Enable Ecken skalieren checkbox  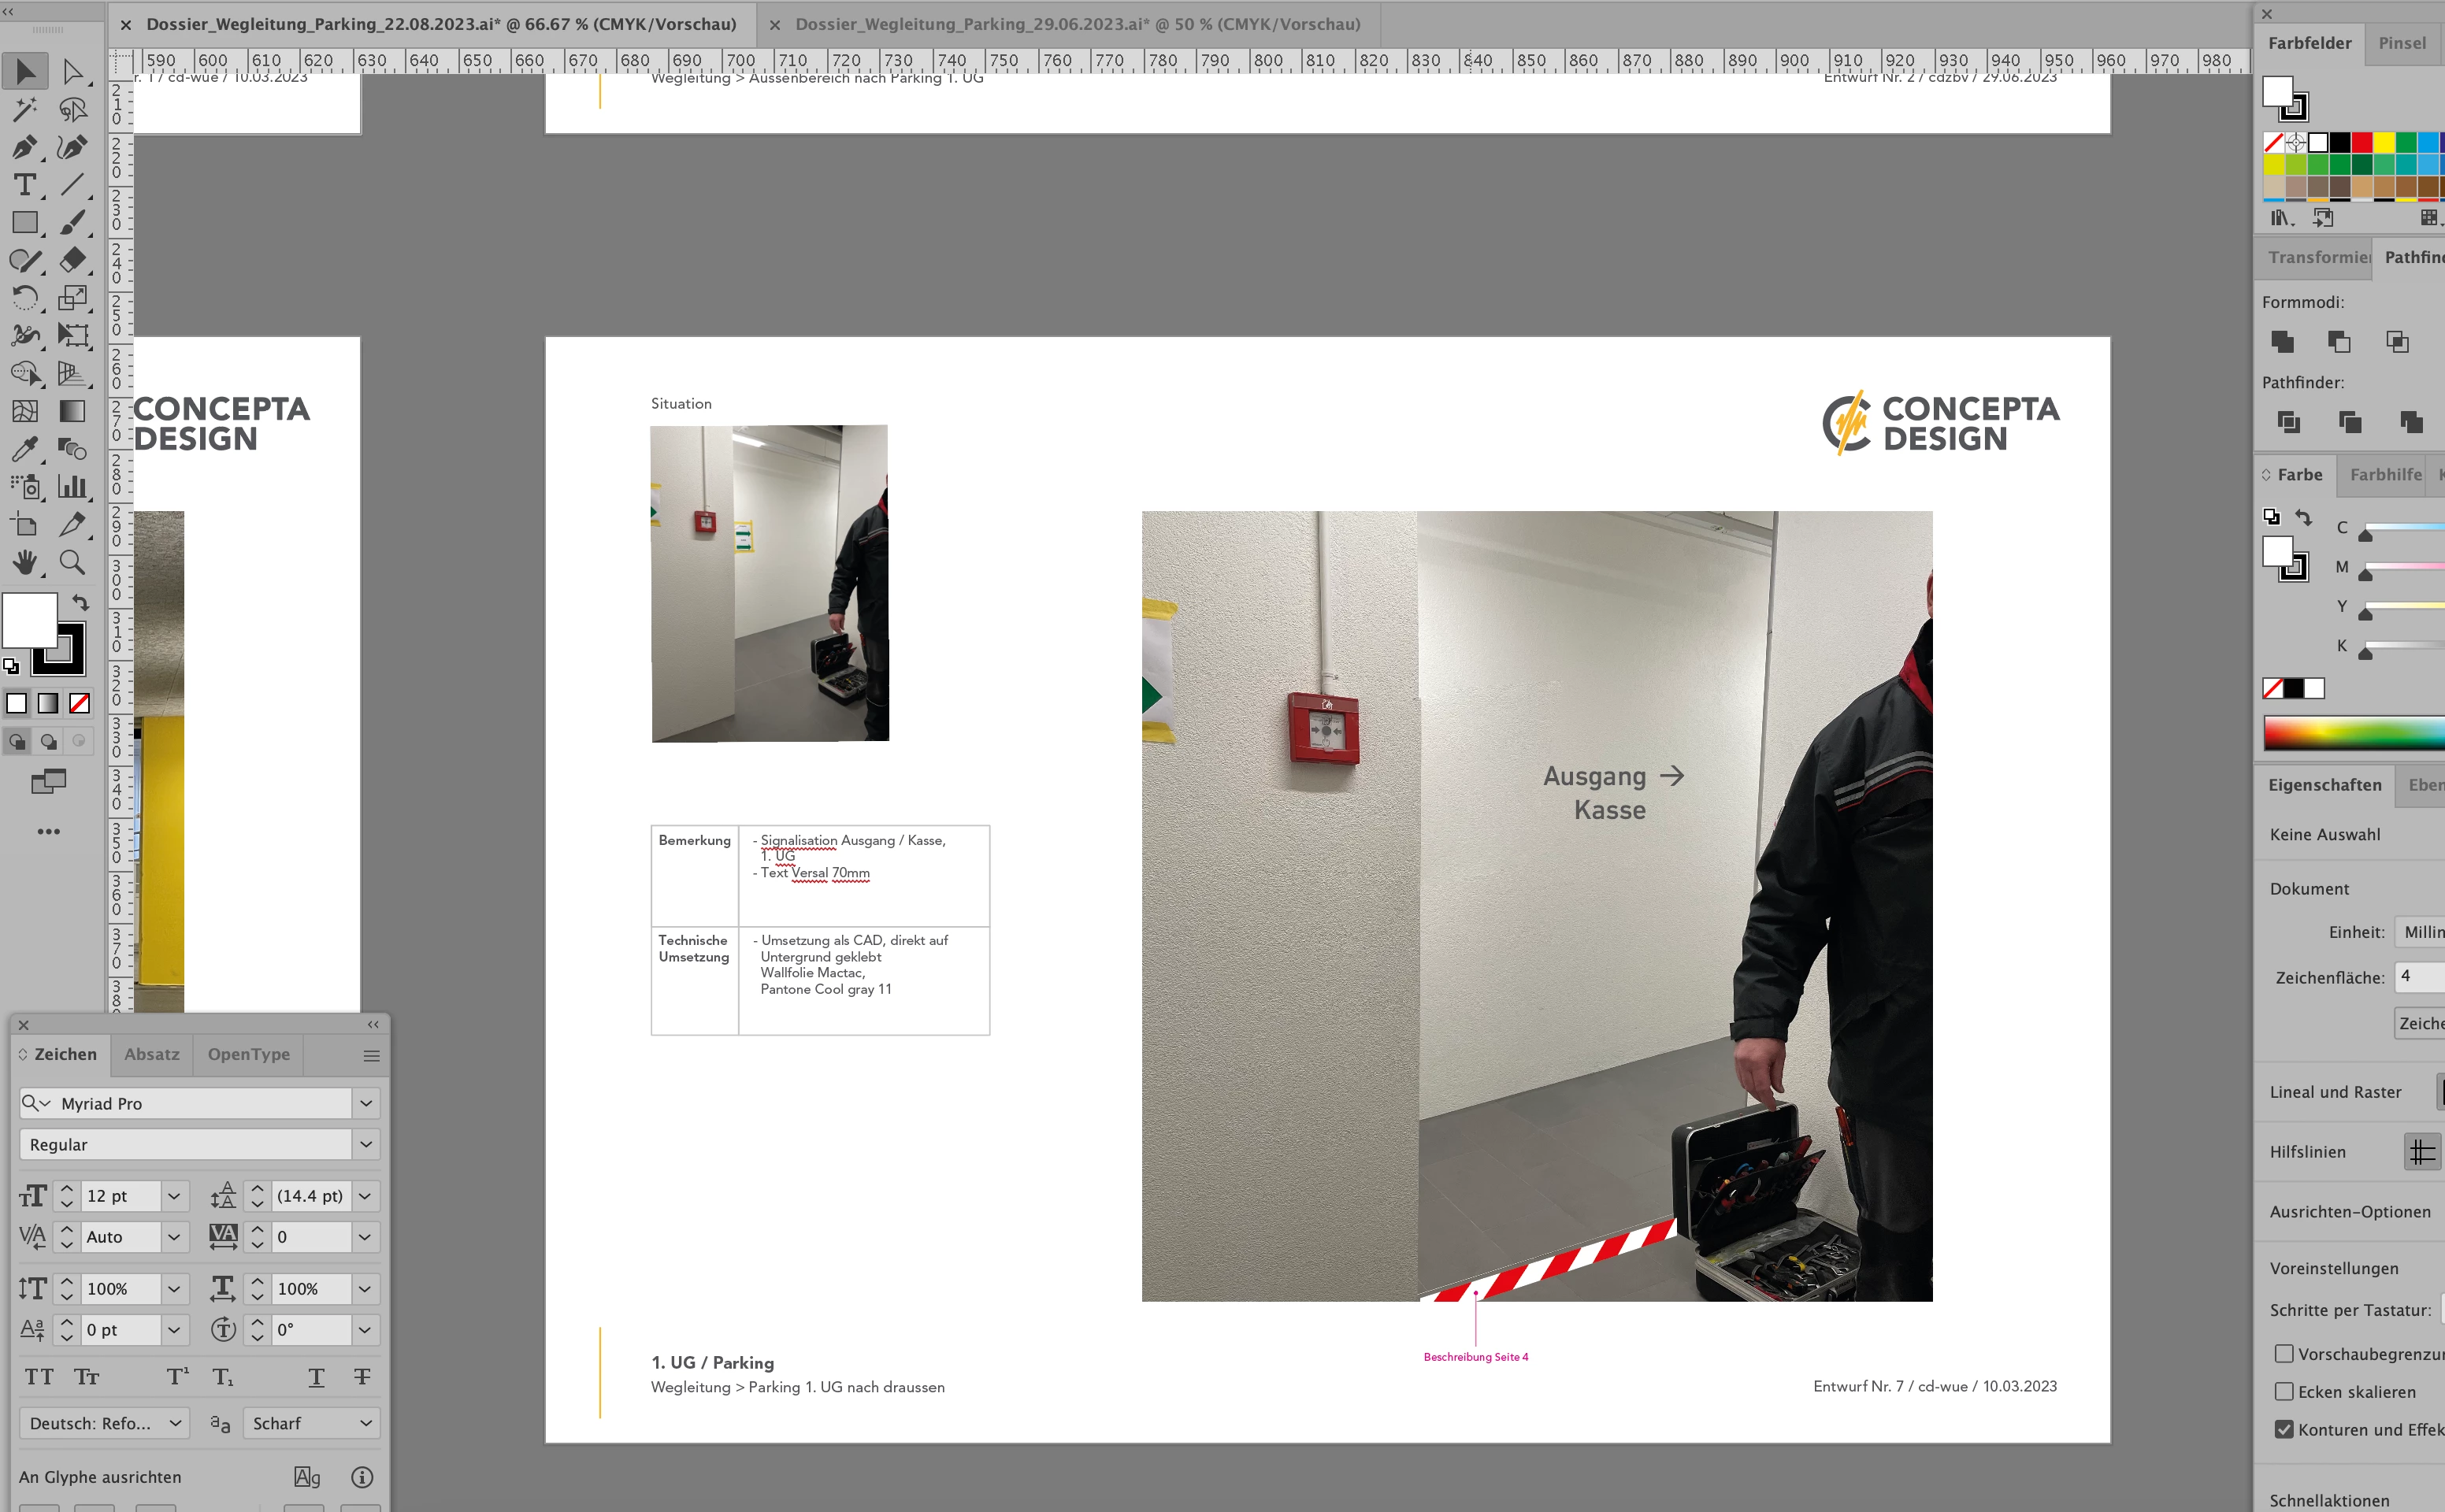click(2284, 1391)
